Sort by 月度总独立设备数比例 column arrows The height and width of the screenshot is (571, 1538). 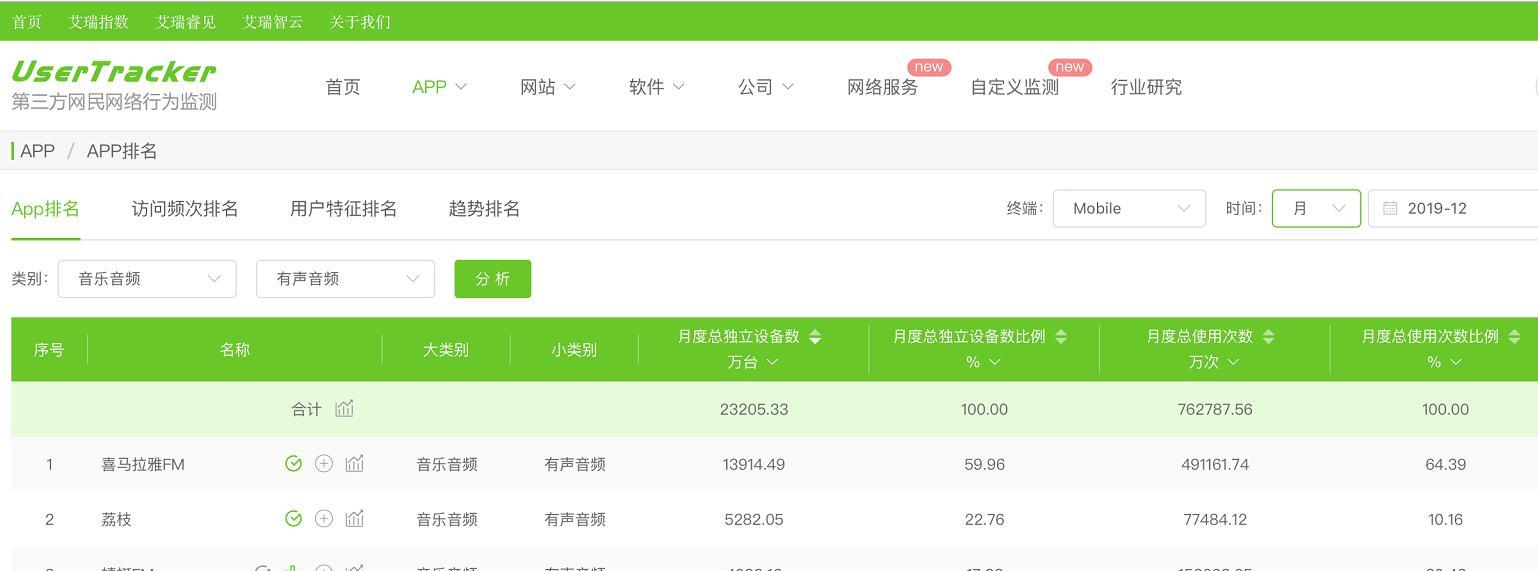pyautogui.click(x=1061, y=337)
